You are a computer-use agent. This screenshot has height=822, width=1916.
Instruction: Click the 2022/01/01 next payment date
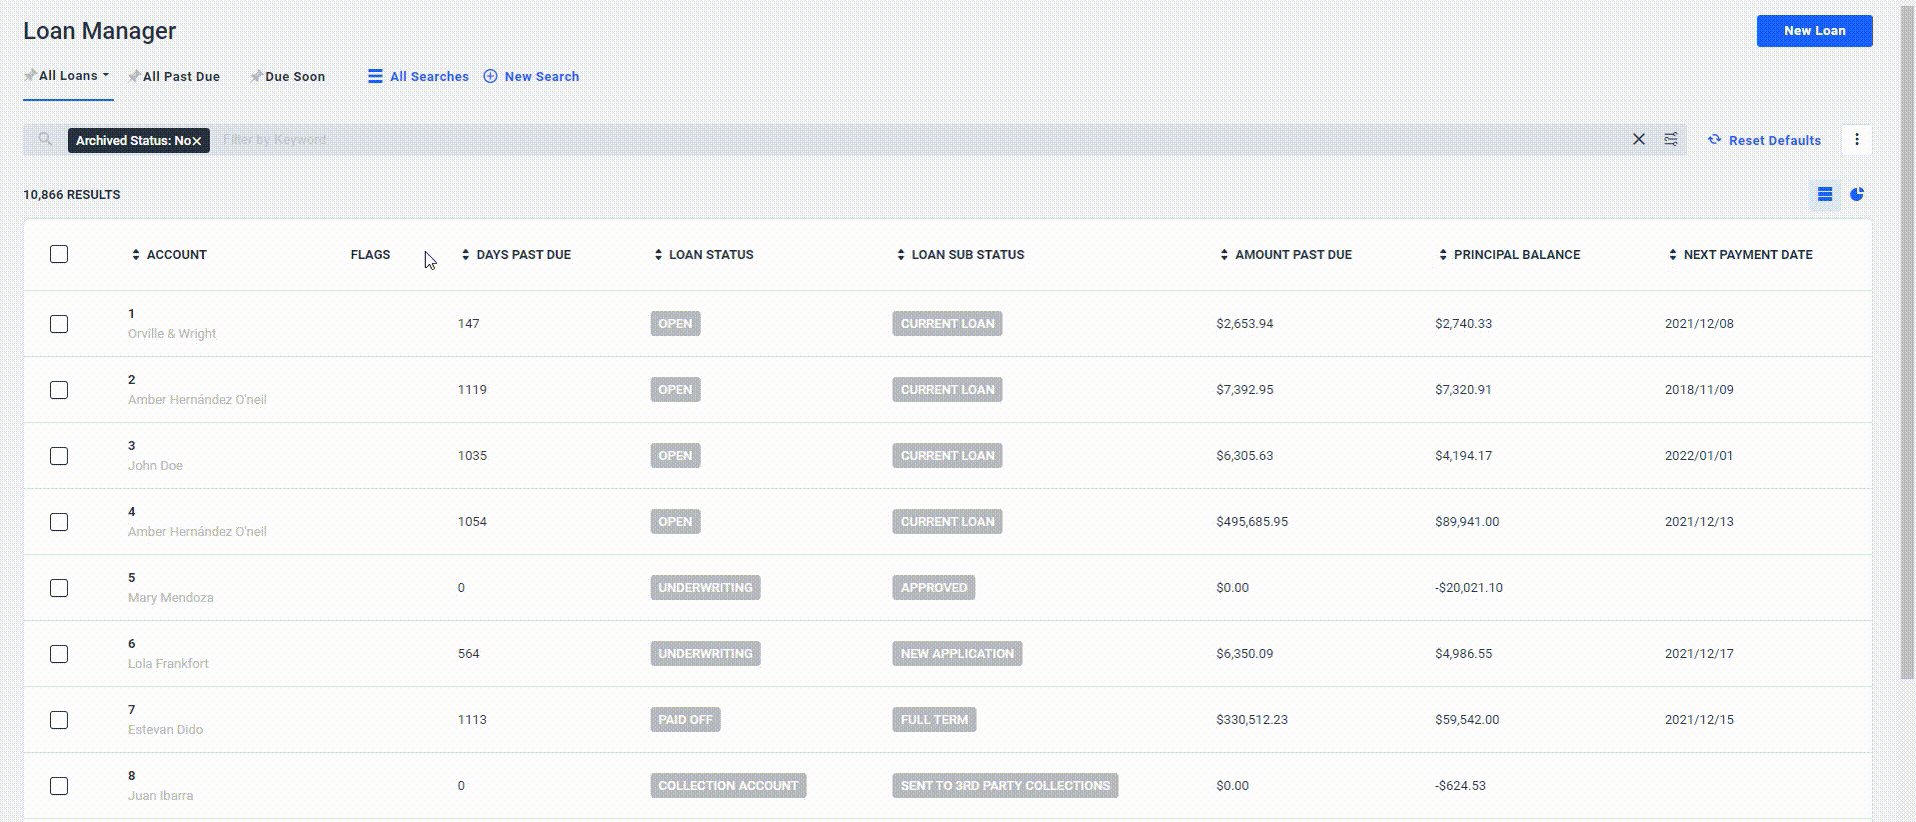1699,456
